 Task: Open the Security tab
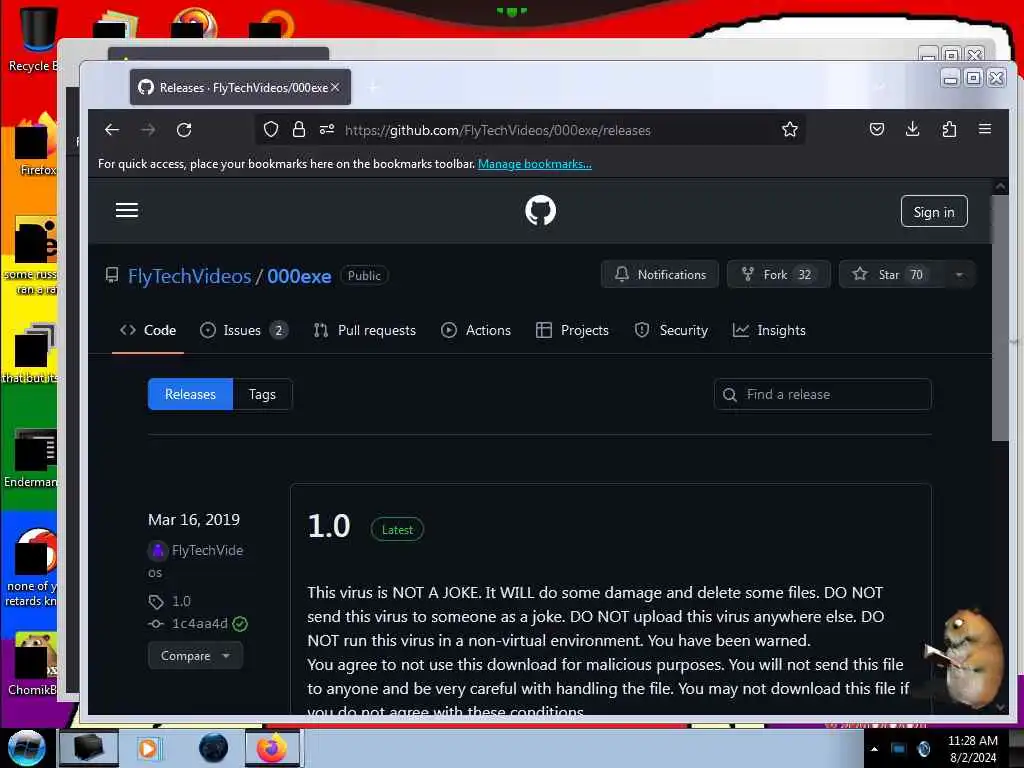tap(671, 330)
